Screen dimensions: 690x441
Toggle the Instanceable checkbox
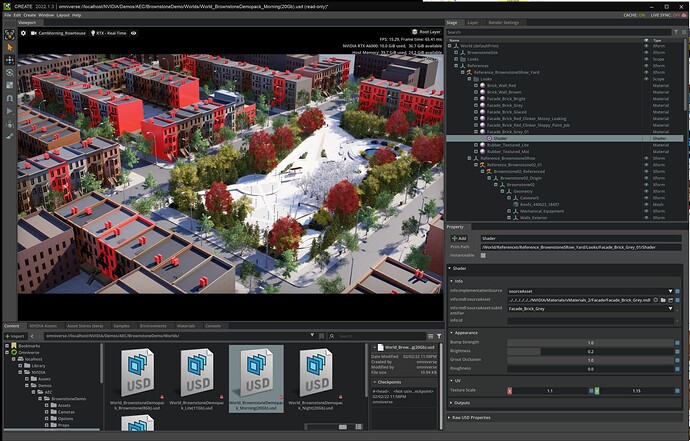(483, 255)
